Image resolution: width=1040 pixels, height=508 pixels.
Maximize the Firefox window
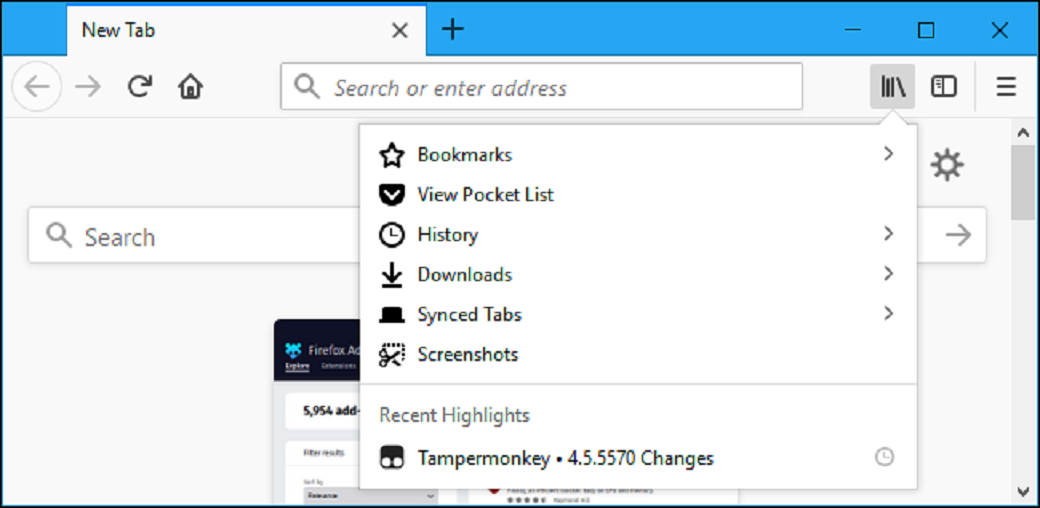click(x=926, y=30)
